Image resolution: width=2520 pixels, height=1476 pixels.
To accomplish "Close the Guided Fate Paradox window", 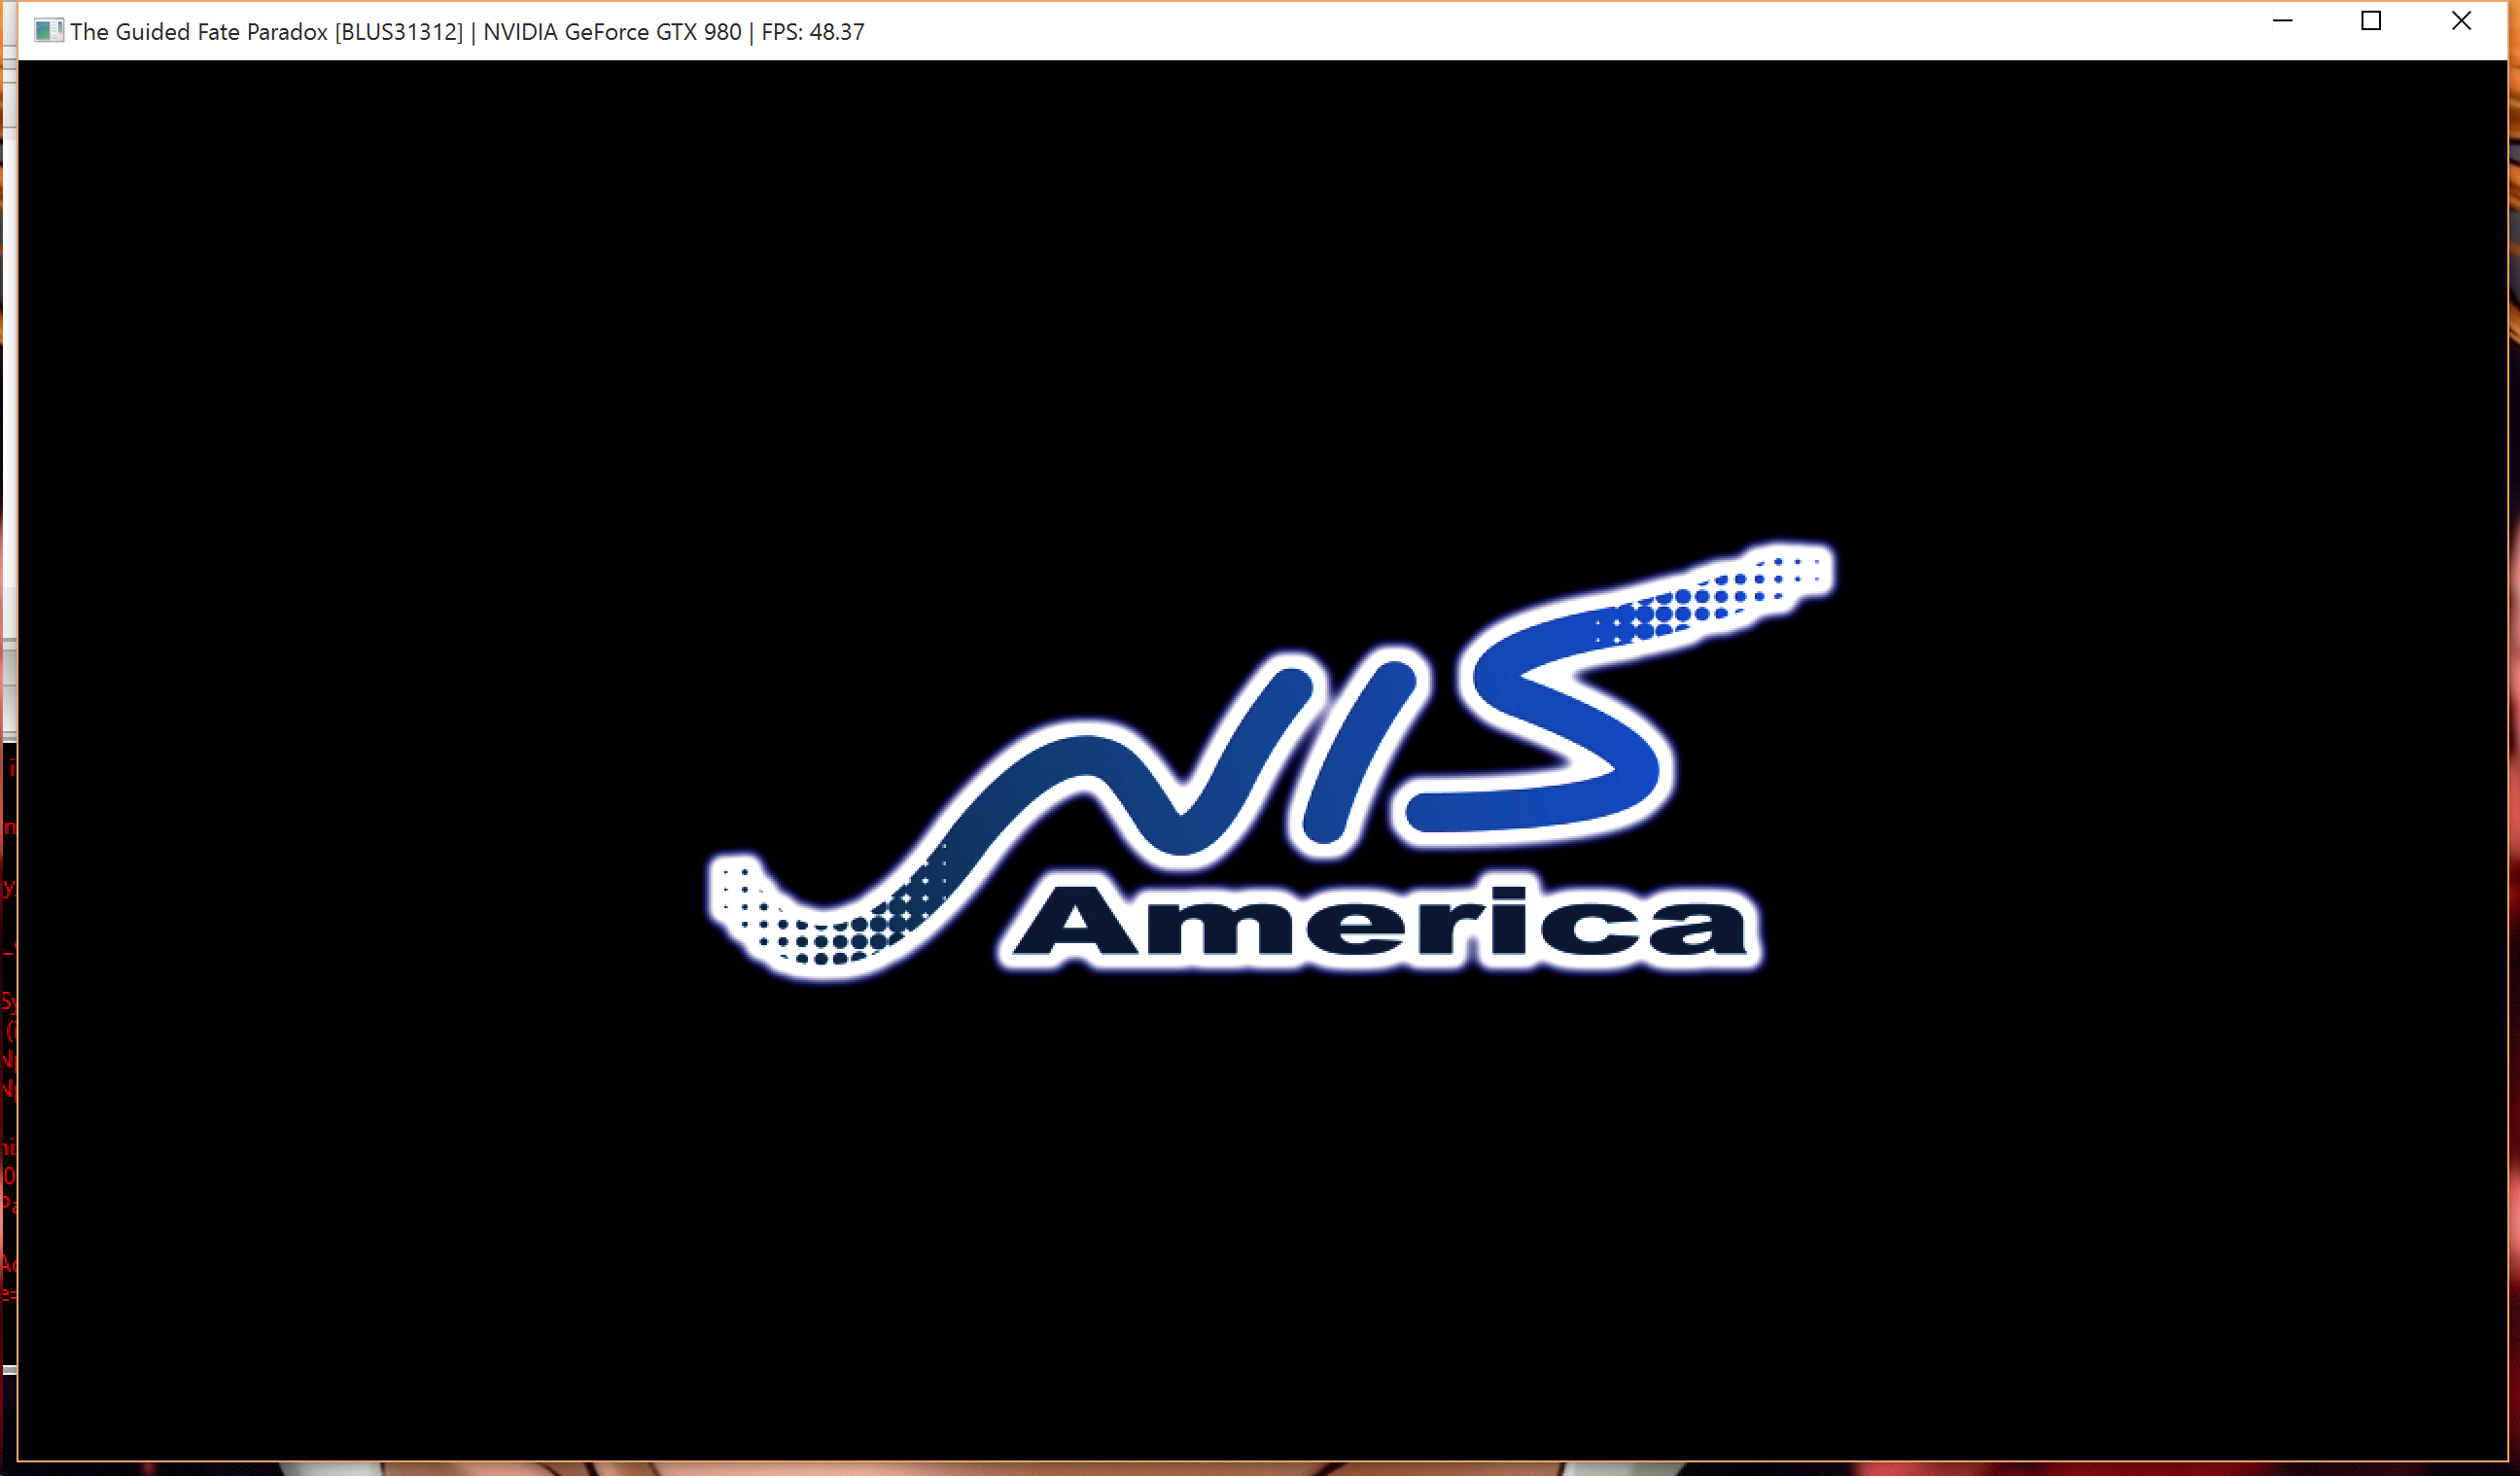I will tap(2460, 21).
